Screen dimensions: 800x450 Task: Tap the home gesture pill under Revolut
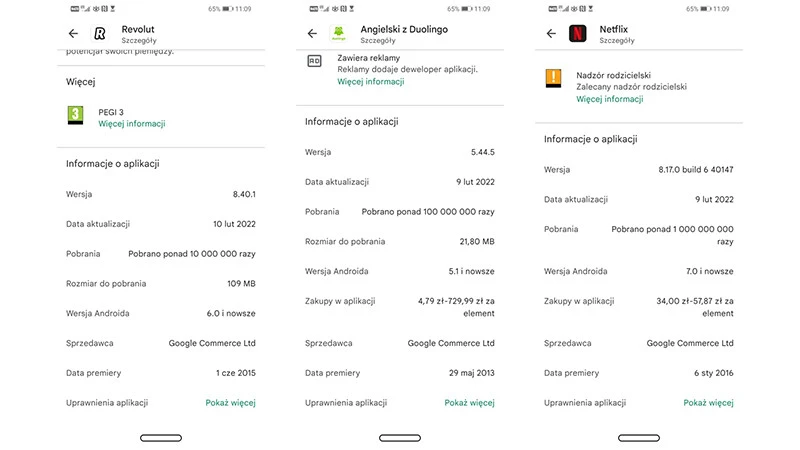[161, 437]
